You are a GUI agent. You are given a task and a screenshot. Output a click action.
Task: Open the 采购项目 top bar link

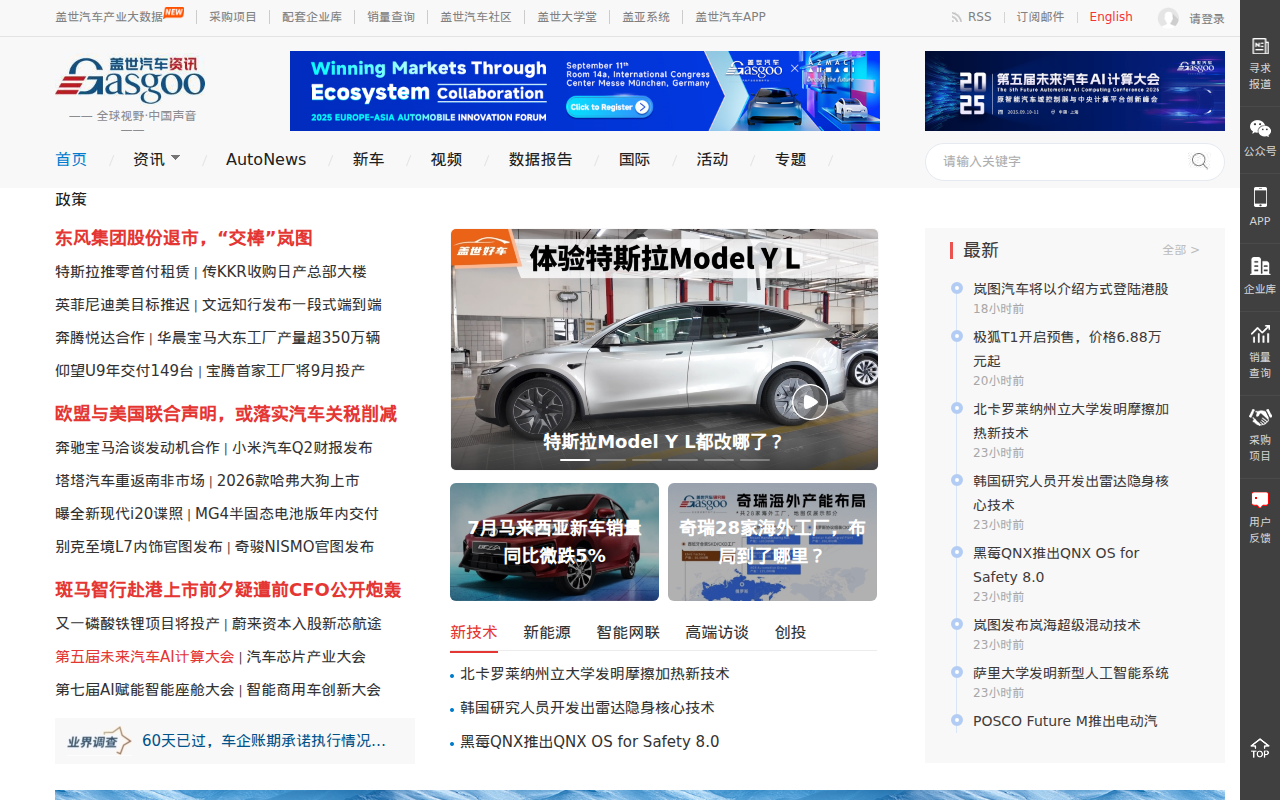point(233,17)
